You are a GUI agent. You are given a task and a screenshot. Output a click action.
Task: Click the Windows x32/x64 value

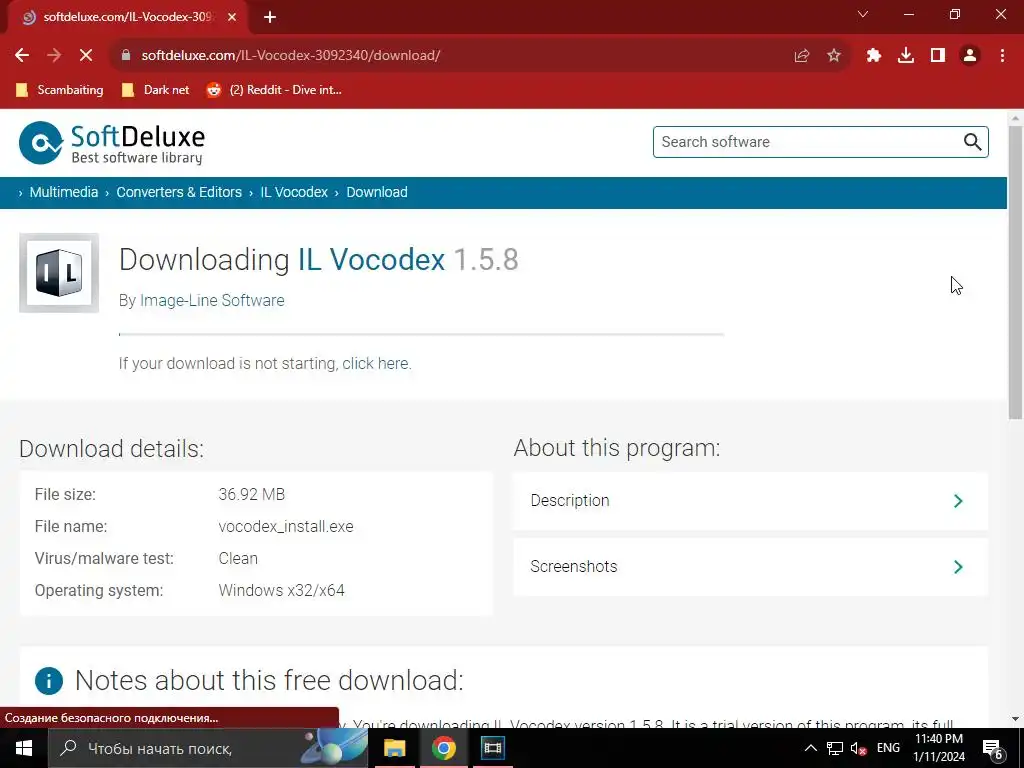coord(281,590)
